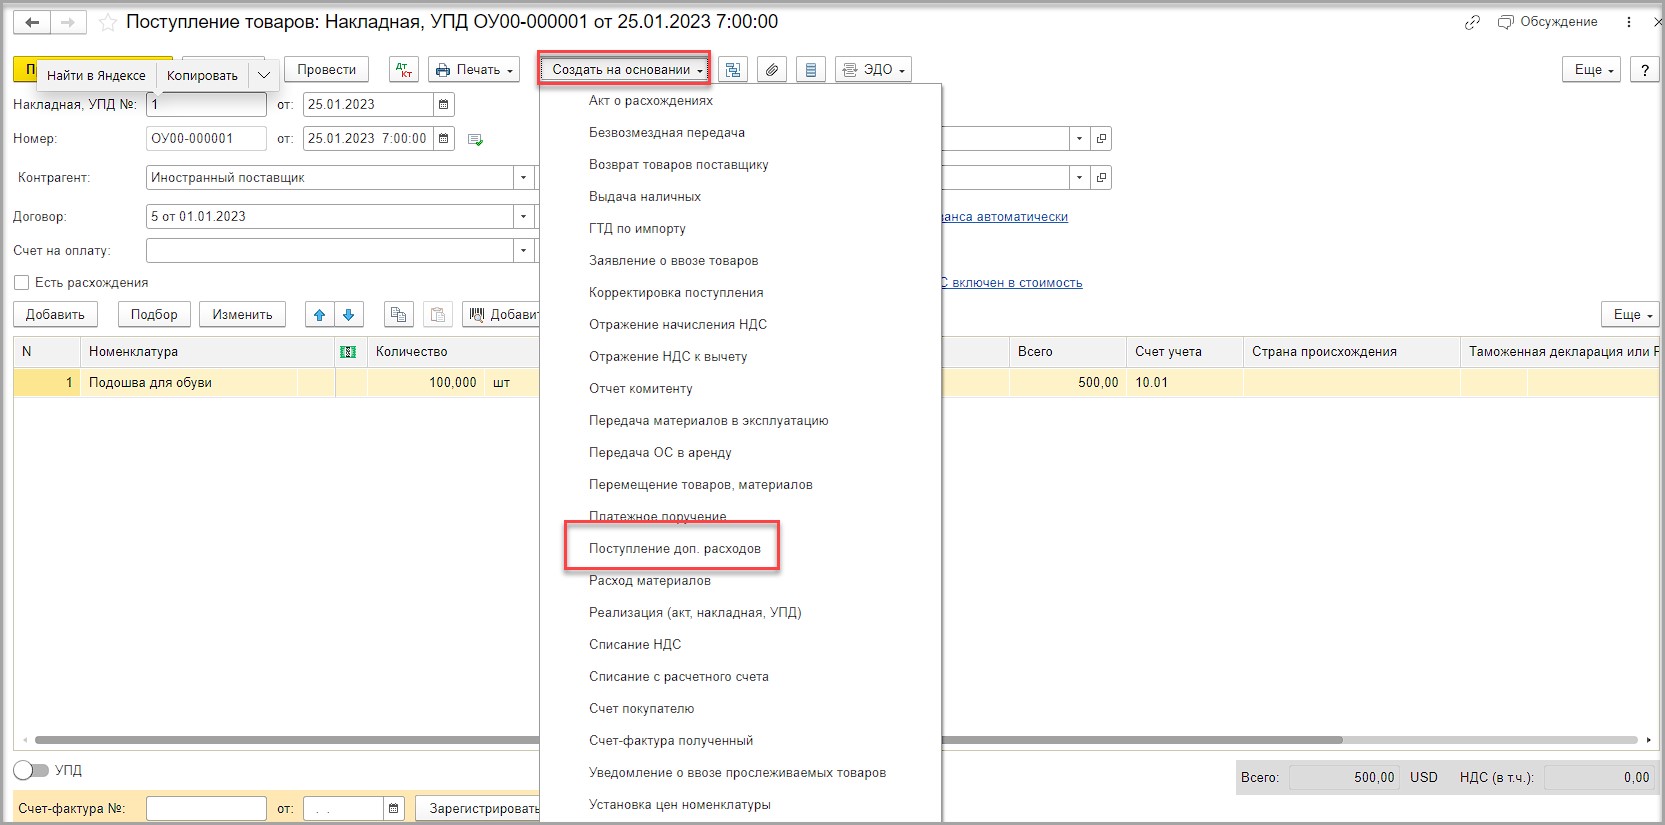Select ГТД по импорту
Image resolution: width=1665 pixels, height=825 pixels.
(637, 228)
